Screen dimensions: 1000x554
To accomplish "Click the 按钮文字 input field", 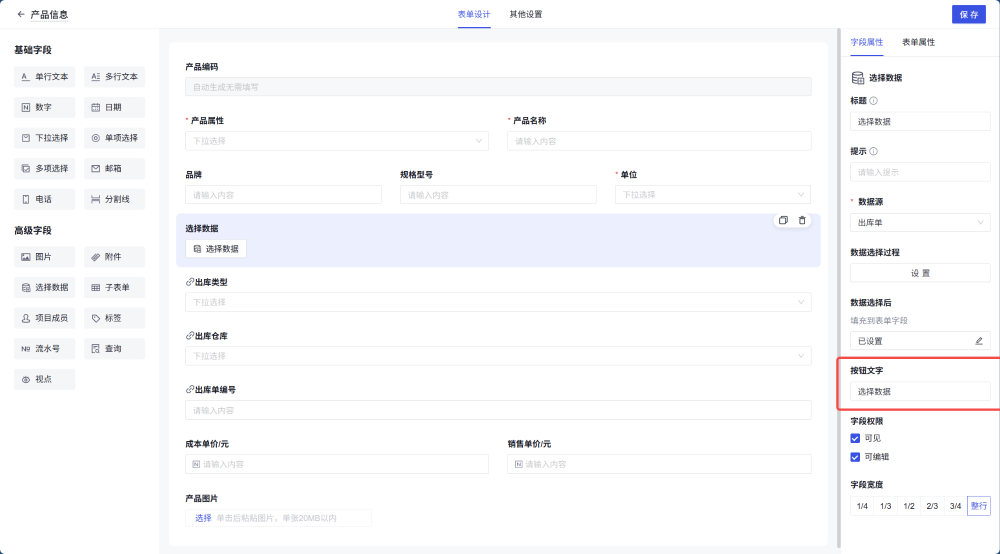I will (920, 391).
